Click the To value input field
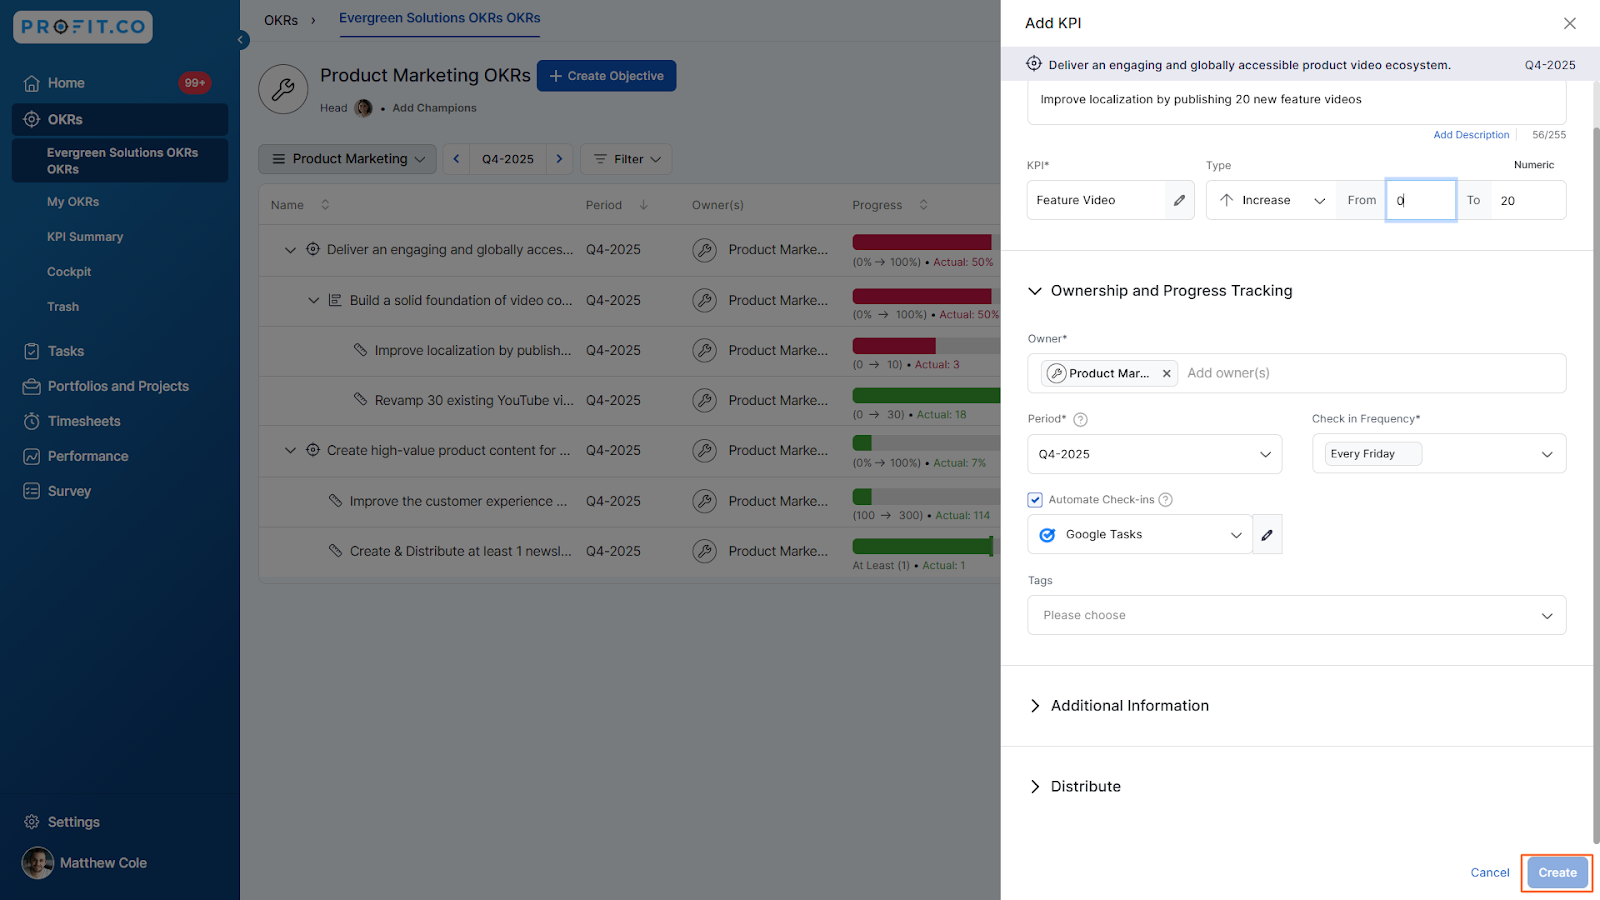The height and width of the screenshot is (900, 1600). [1528, 200]
